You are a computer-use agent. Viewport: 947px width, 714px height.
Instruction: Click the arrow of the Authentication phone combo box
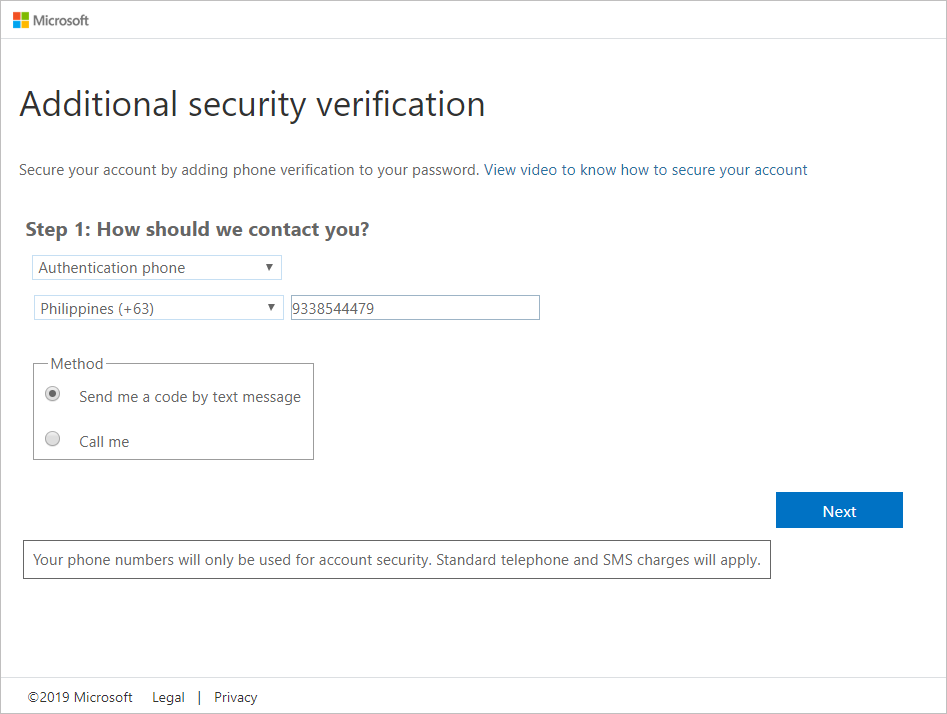coord(269,267)
